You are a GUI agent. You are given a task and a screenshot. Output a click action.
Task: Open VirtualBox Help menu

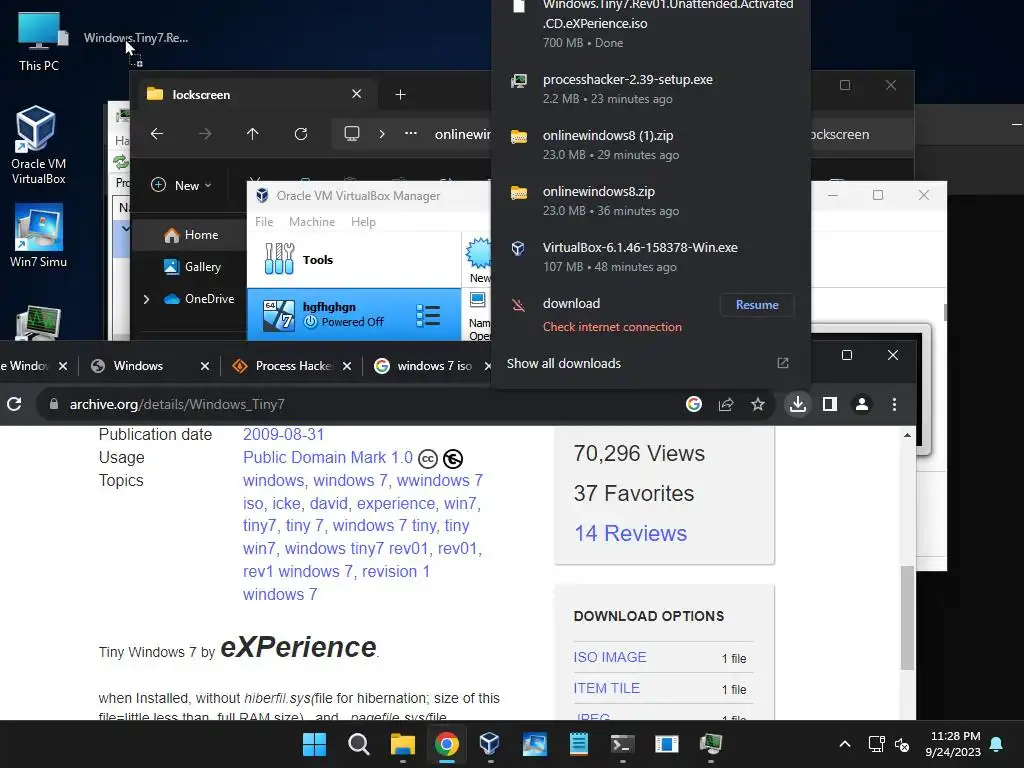coord(363,222)
